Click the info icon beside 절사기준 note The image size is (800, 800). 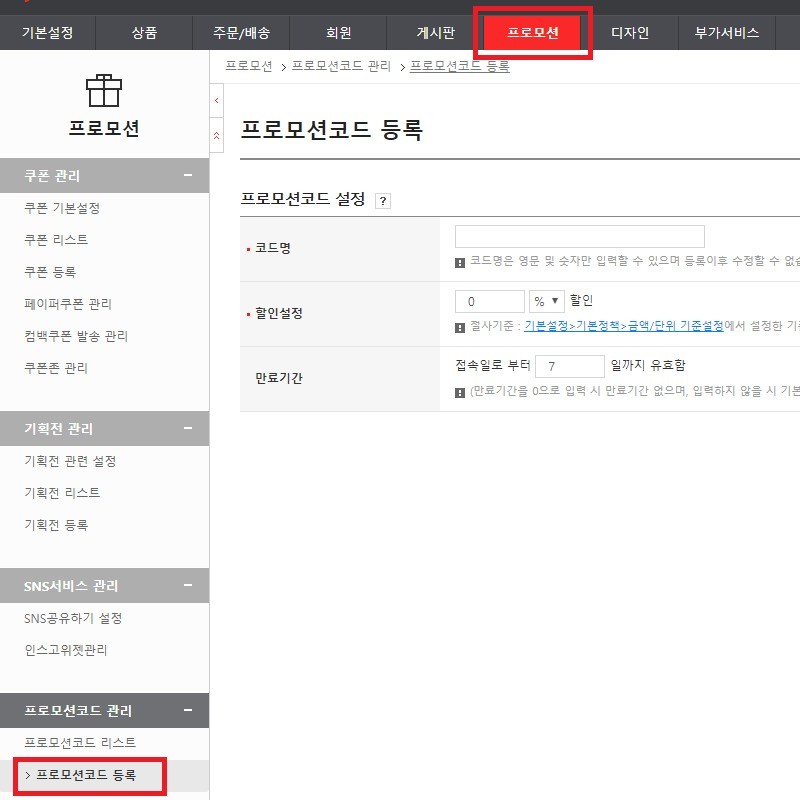460,328
